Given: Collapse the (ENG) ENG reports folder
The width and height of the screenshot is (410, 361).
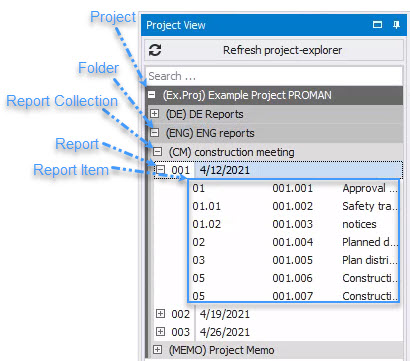Looking at the screenshot, I should 154,133.
